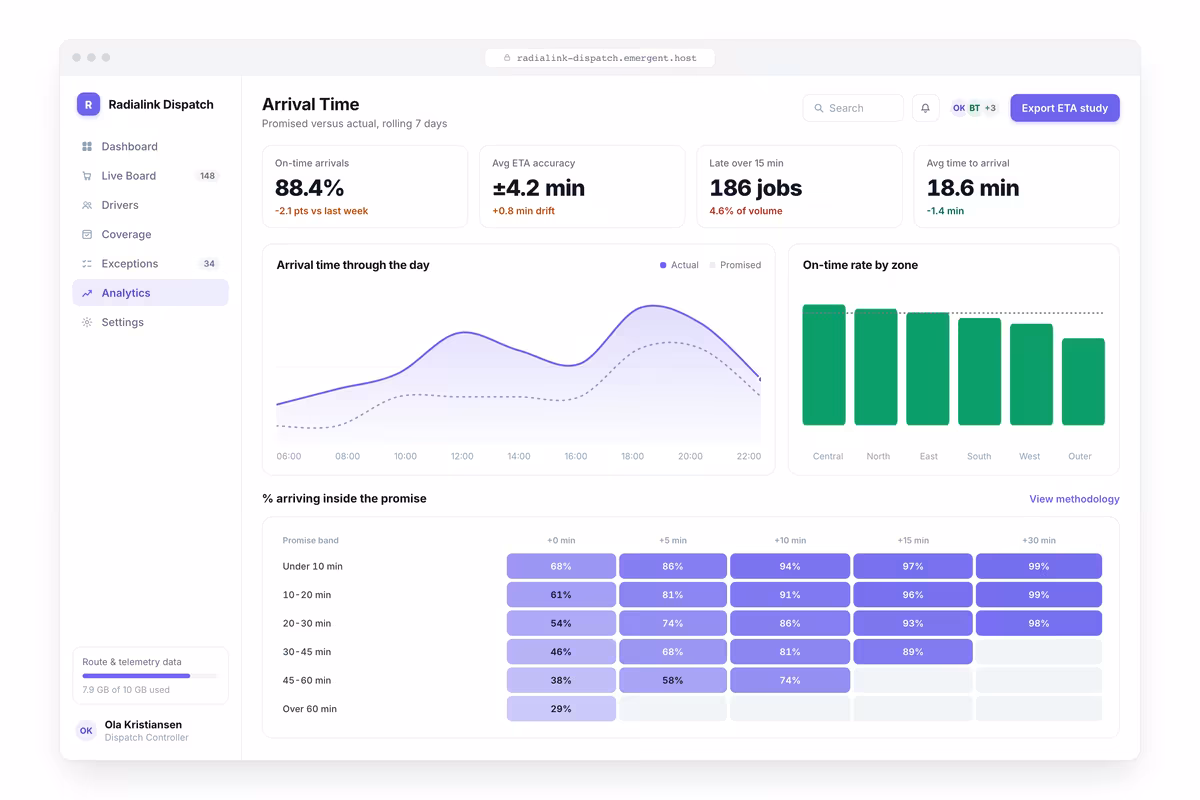Screen dimensions: 1200x800
Task: Click the Late over 15 min card
Action: [x=799, y=187]
